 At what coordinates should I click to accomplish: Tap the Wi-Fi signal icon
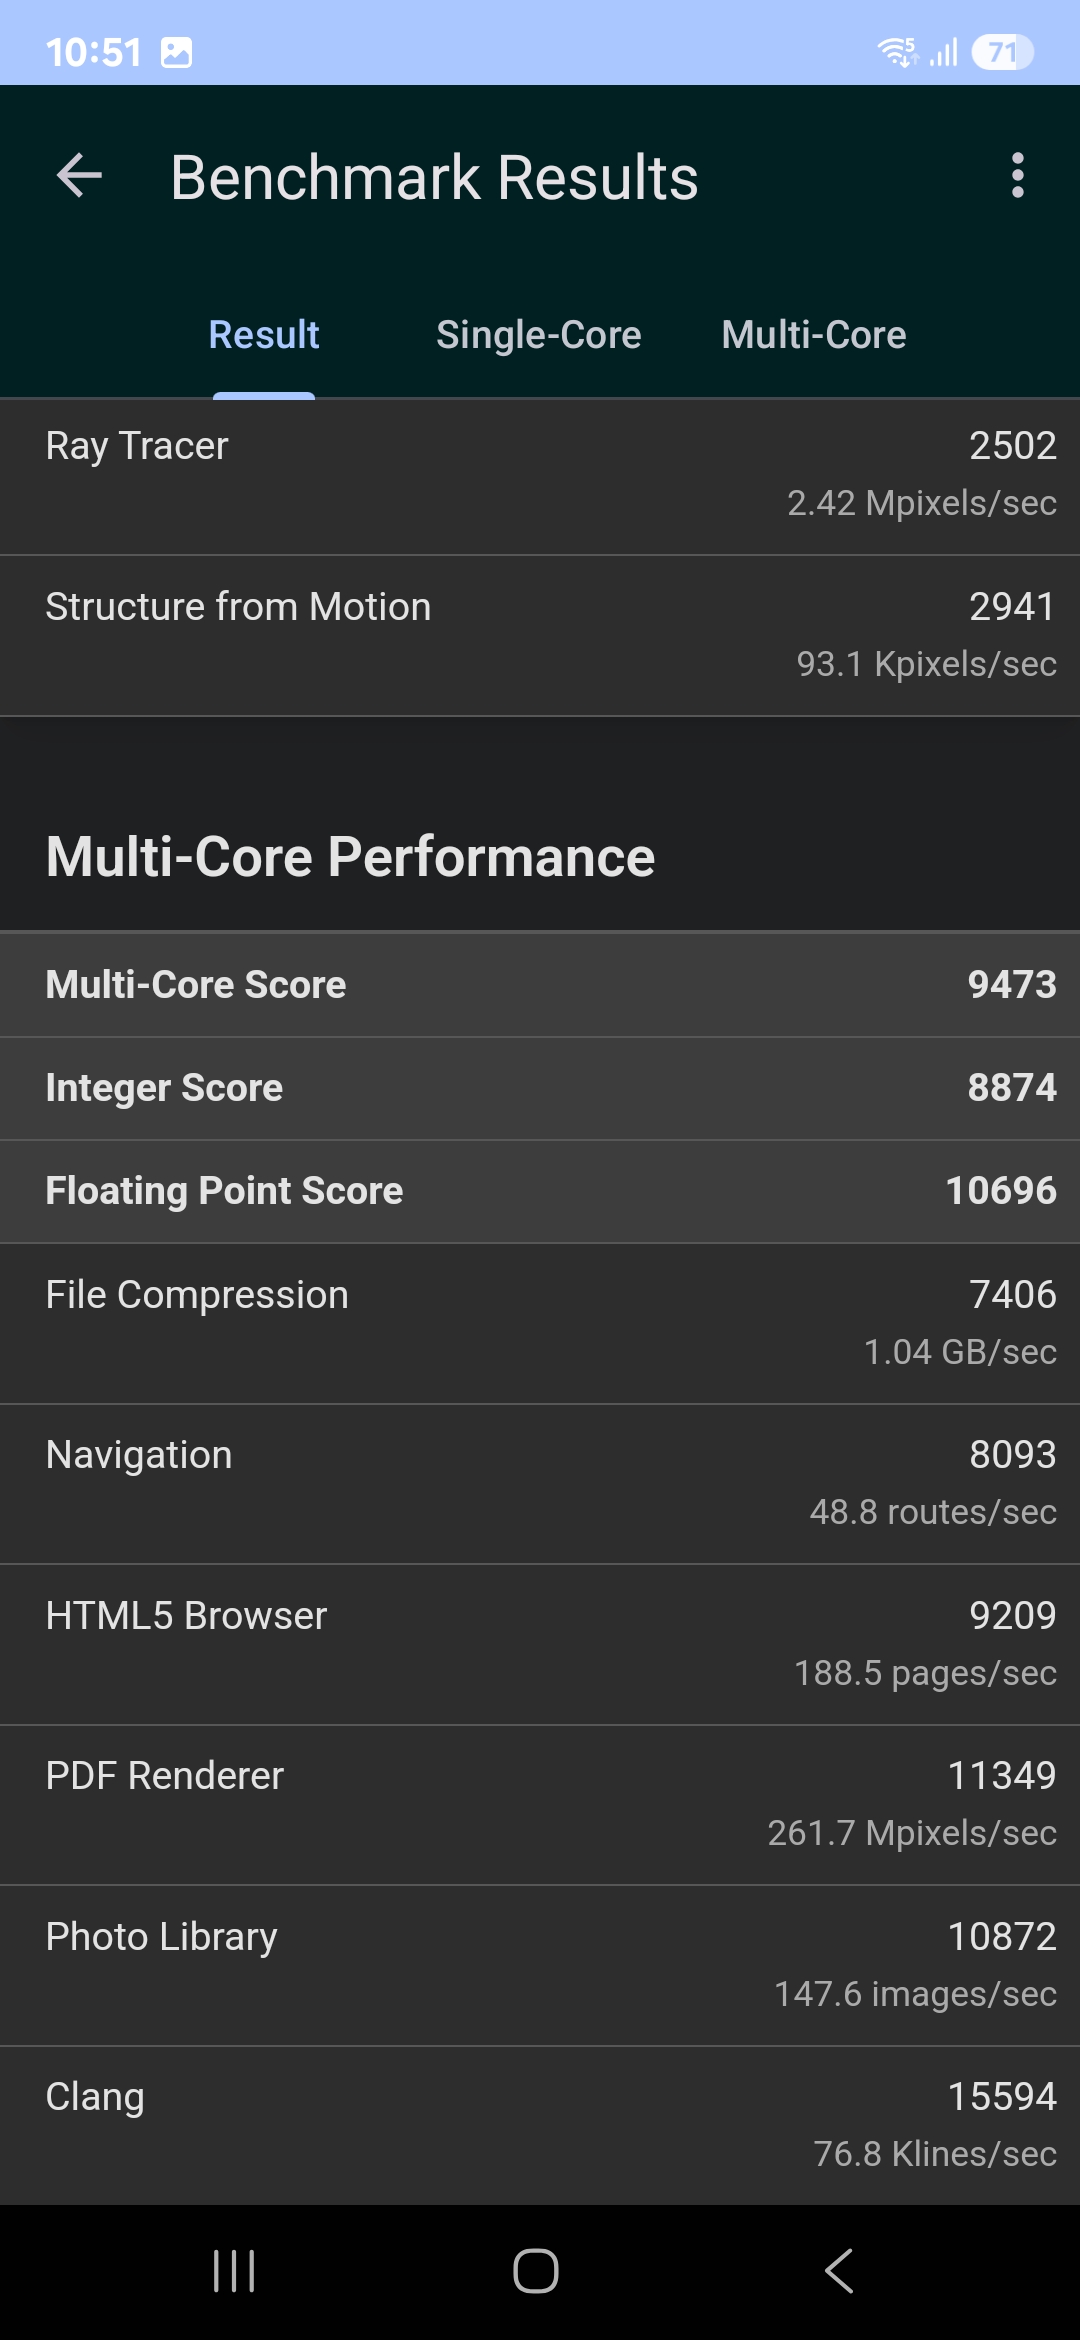(x=896, y=52)
